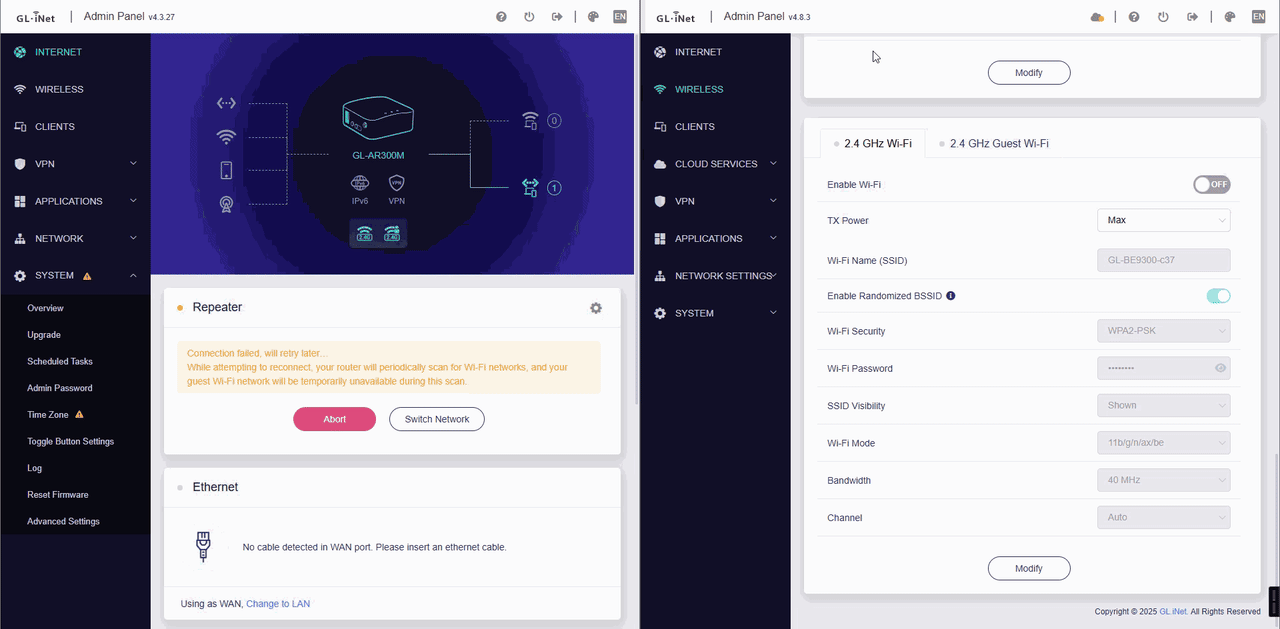
Task: Click the Switch Network button
Action: [x=437, y=419]
